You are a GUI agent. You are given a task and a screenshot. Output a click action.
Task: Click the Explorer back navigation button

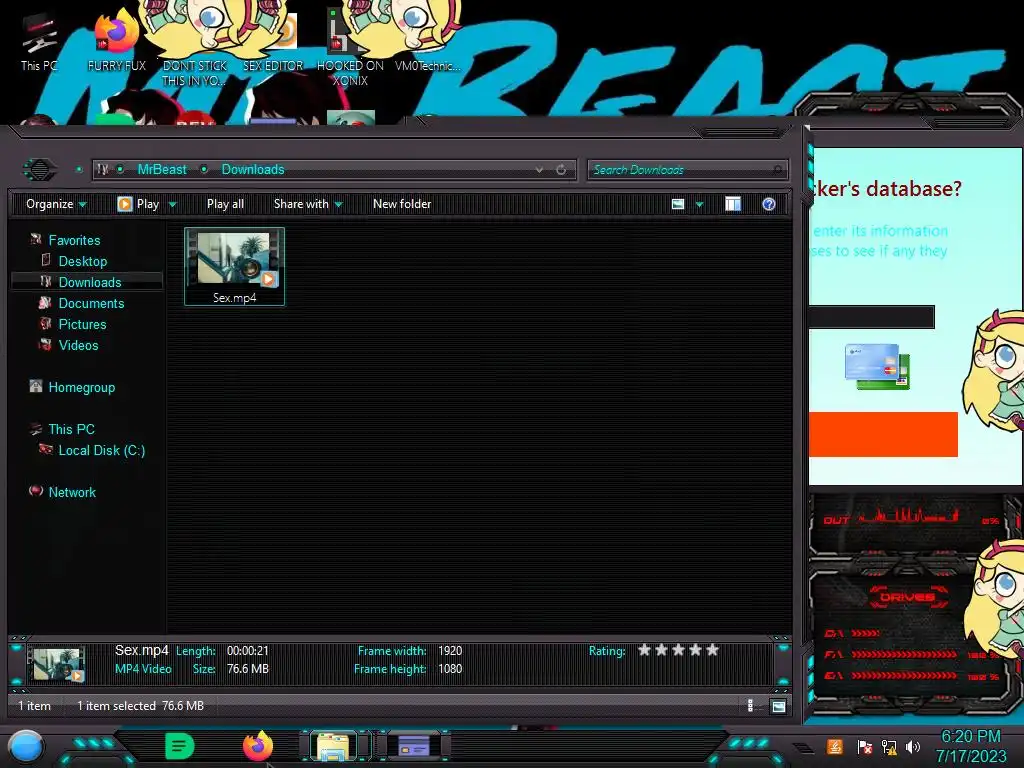40,170
